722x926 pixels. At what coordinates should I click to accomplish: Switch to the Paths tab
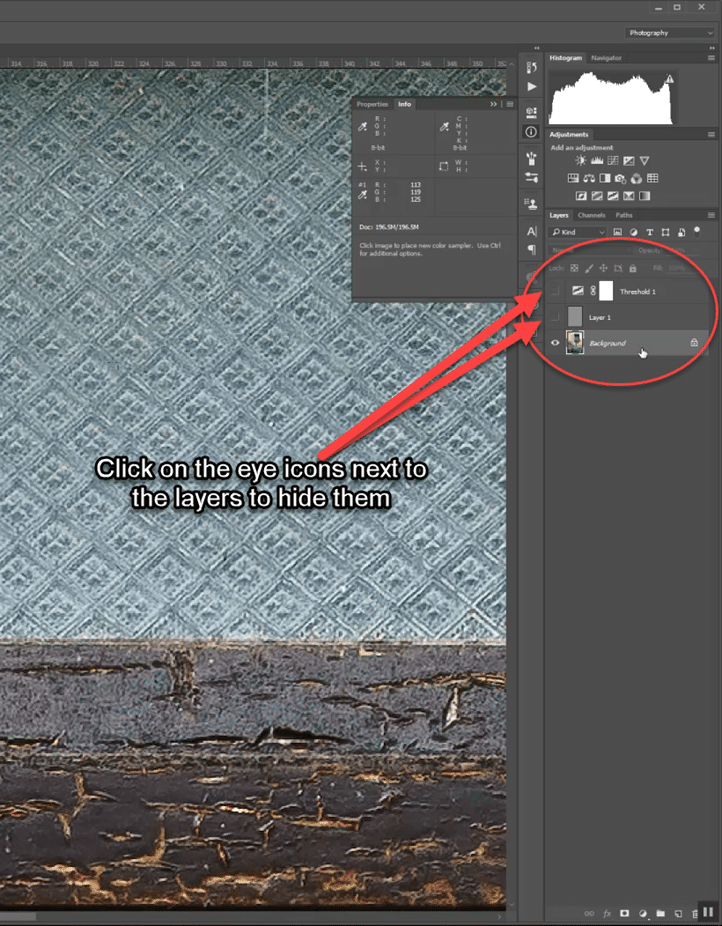[x=624, y=215]
